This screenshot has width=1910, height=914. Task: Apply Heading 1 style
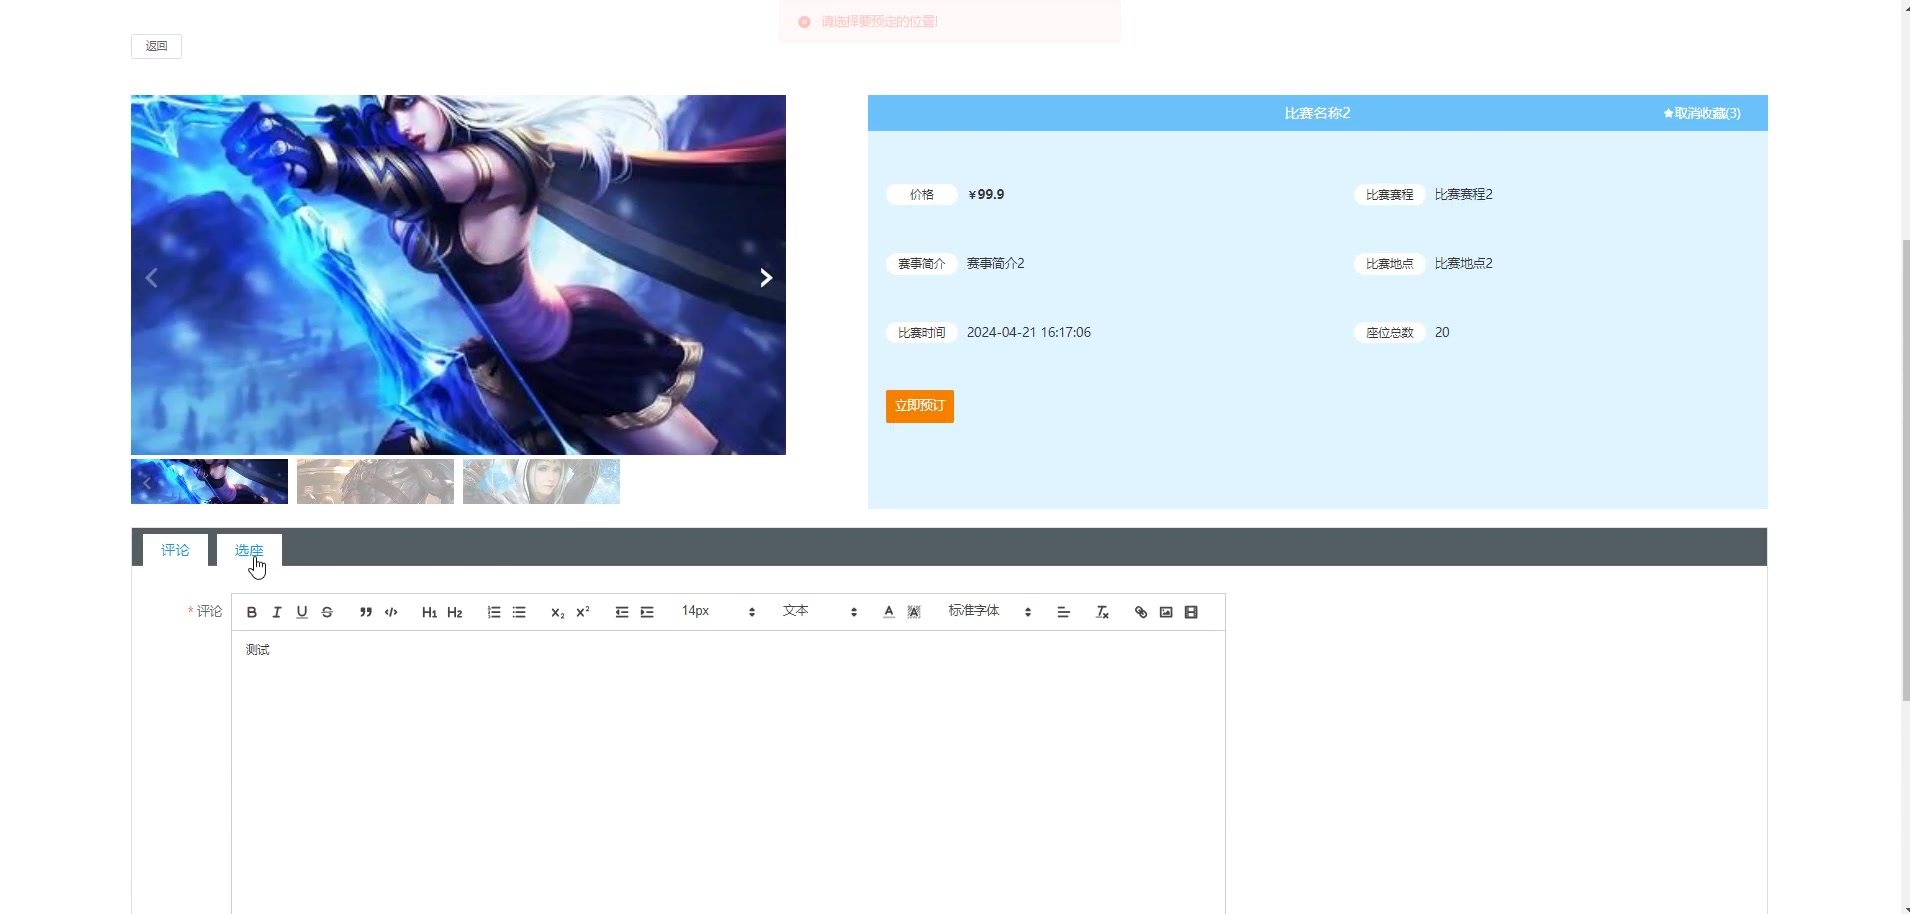pos(429,612)
